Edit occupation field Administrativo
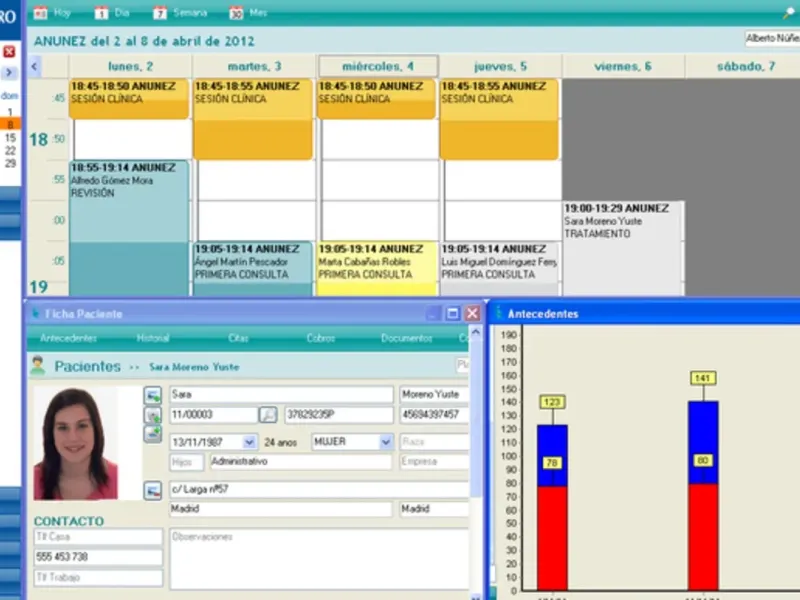 [301, 462]
